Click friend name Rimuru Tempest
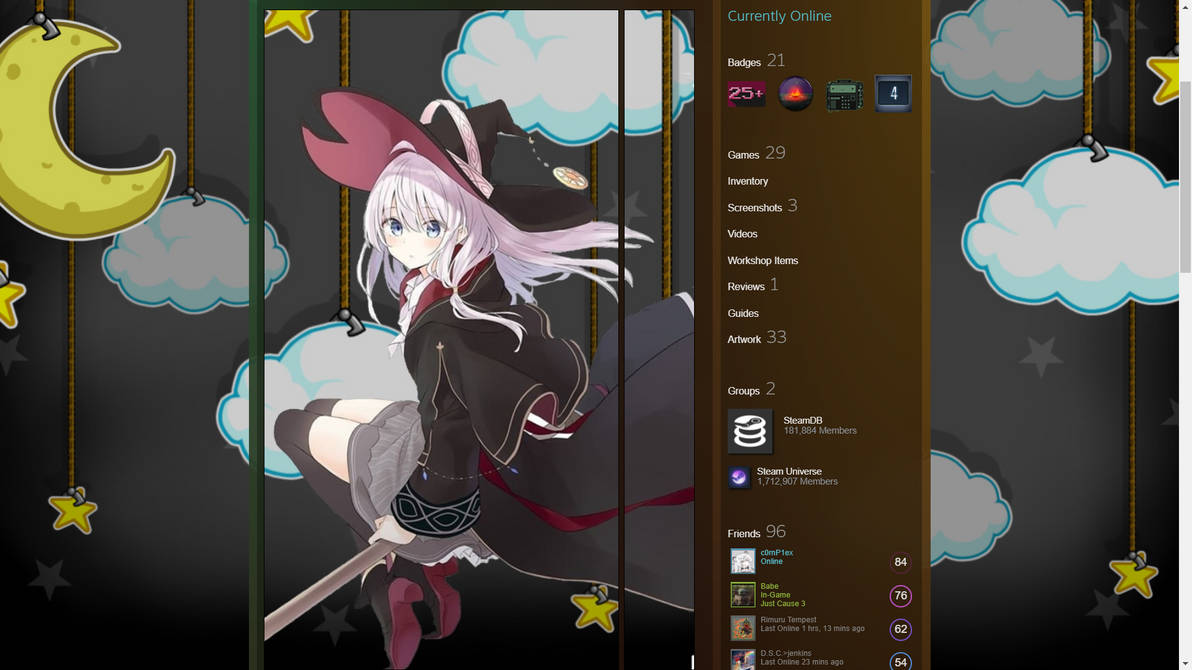 [x=790, y=620]
